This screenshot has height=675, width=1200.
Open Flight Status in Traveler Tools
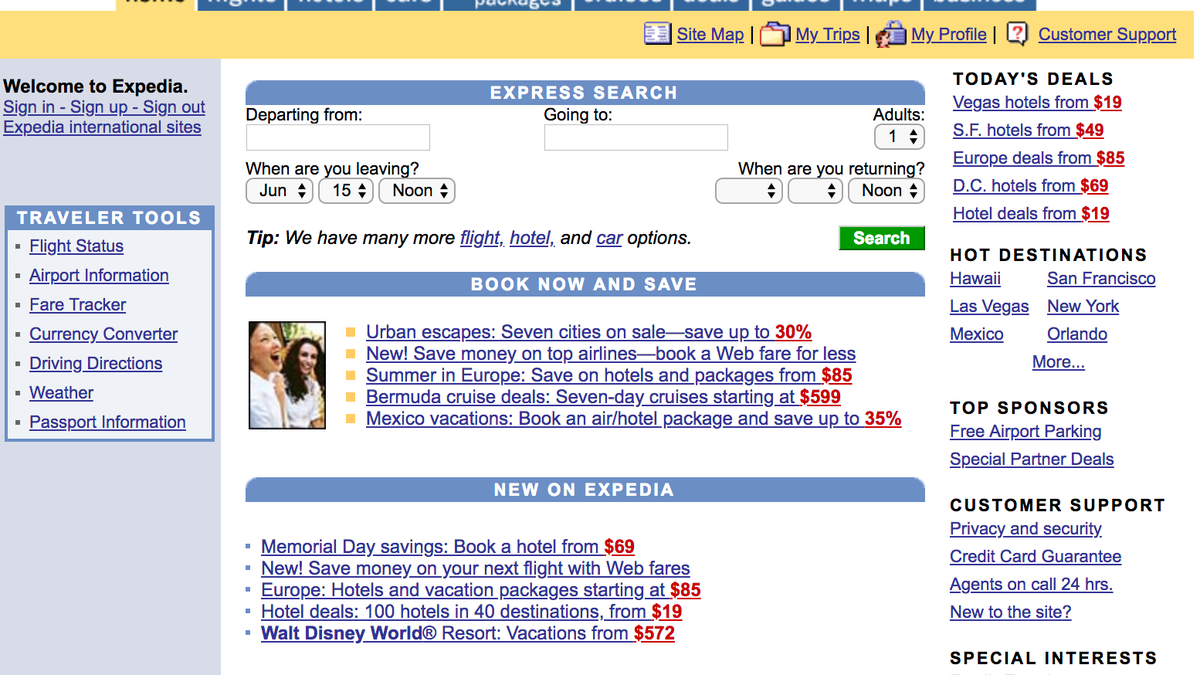pyautogui.click(x=77, y=246)
